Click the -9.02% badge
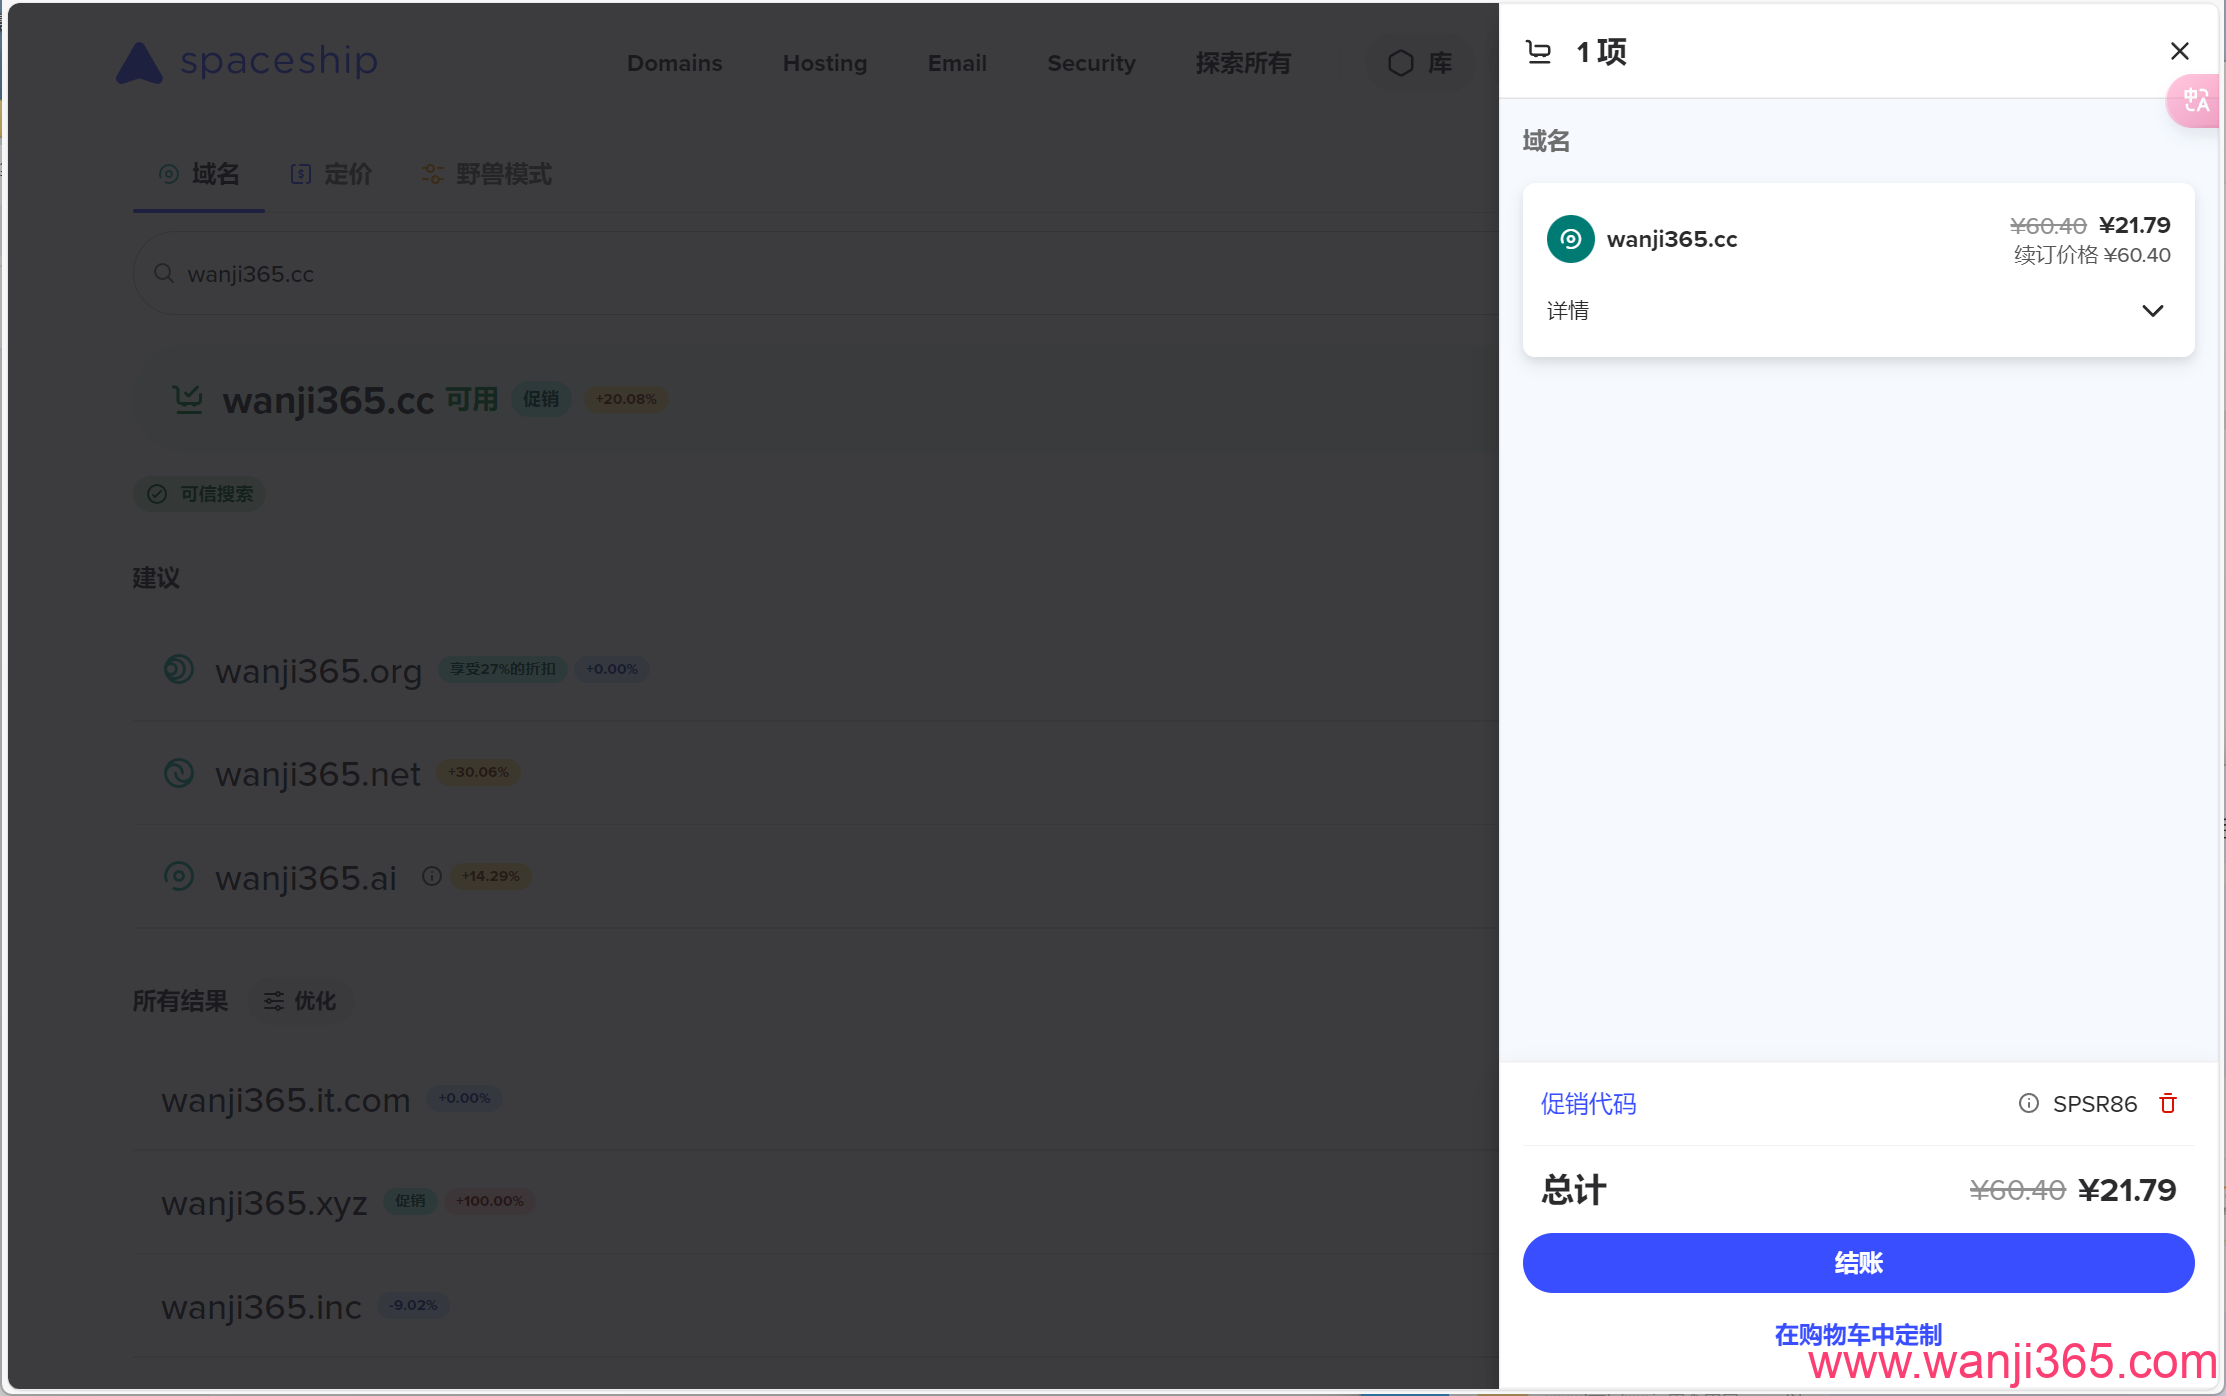2226x1396 pixels. [x=413, y=1305]
